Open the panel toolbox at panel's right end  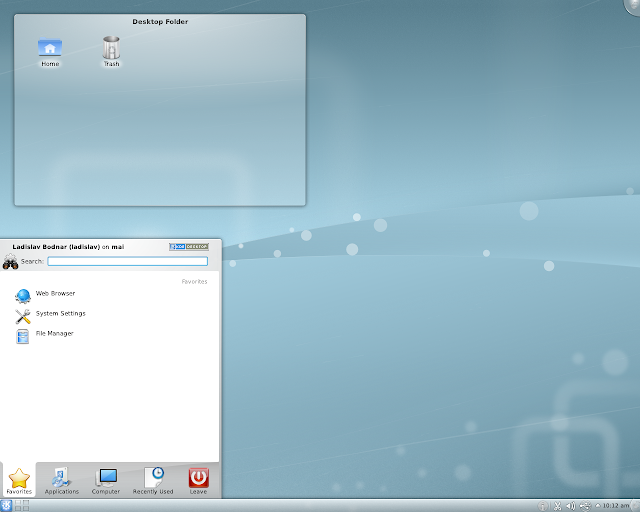(x=636, y=506)
